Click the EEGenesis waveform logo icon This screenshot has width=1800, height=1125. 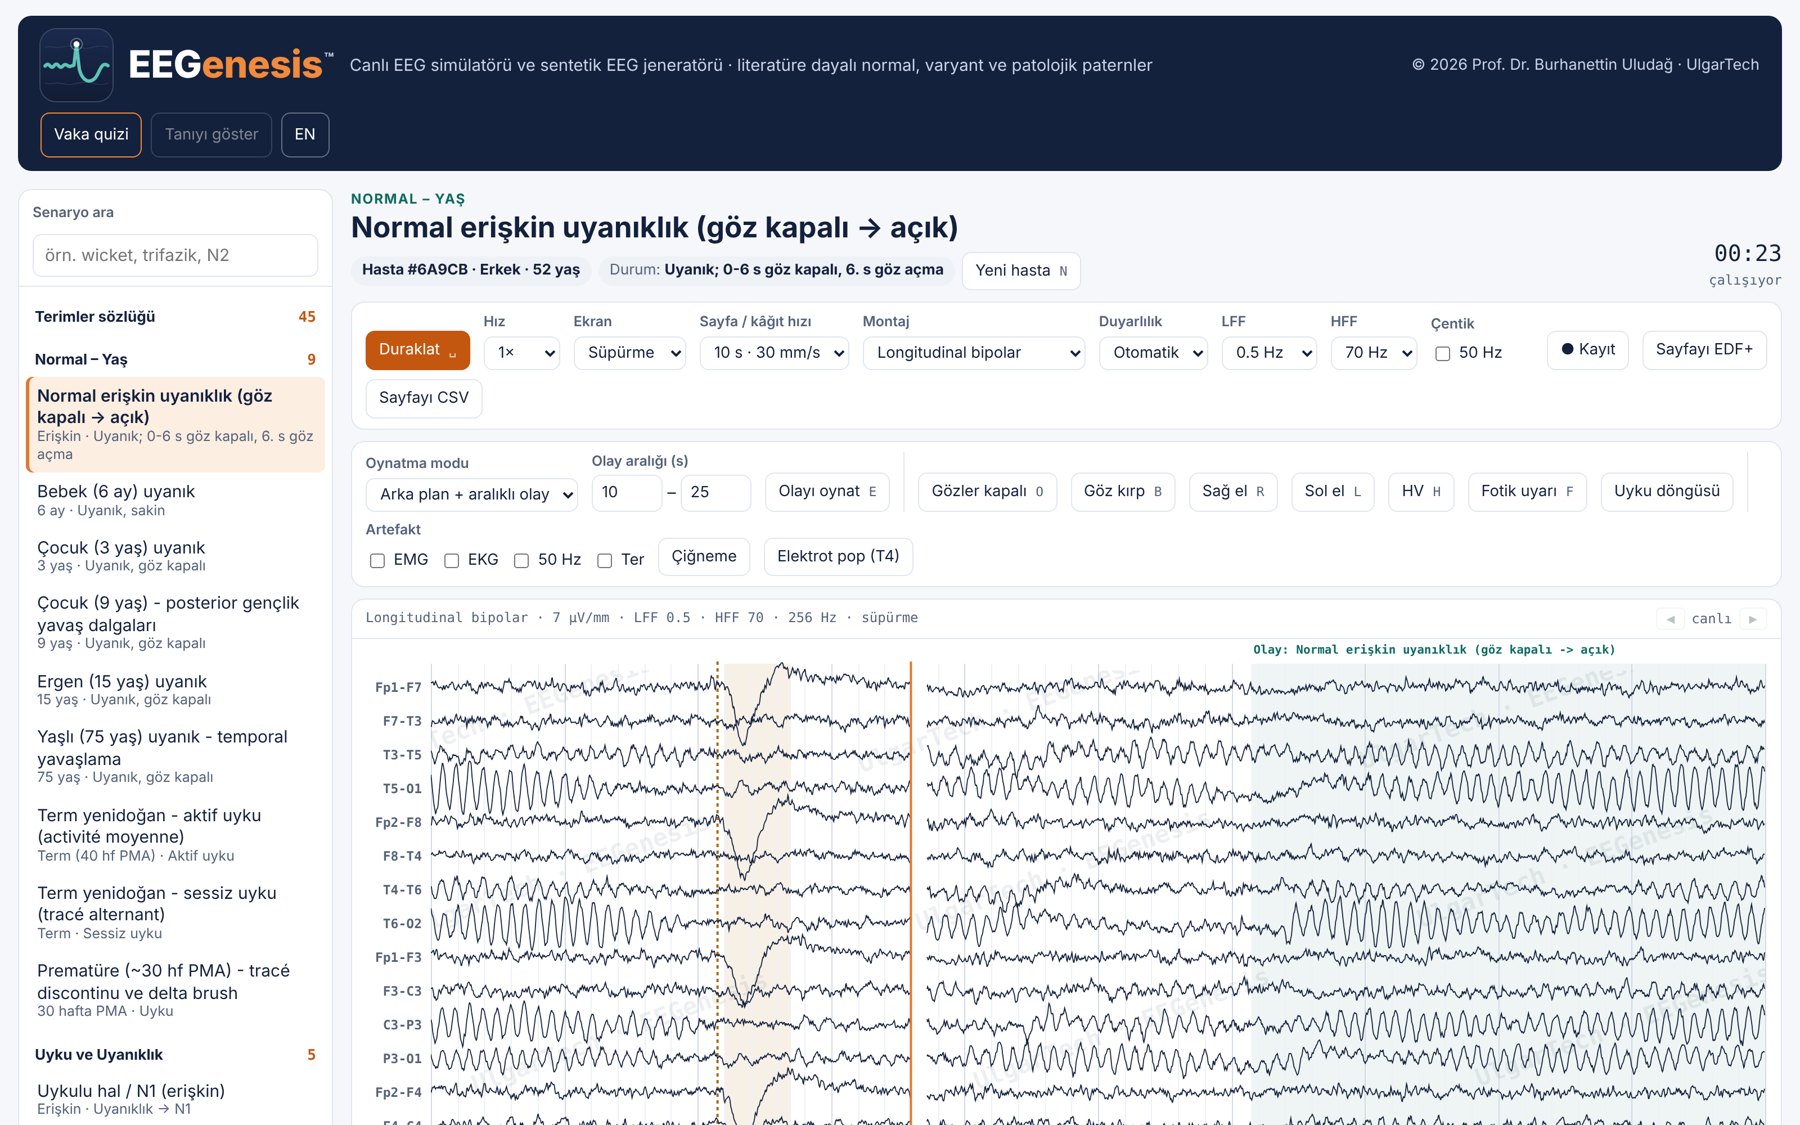coord(76,65)
